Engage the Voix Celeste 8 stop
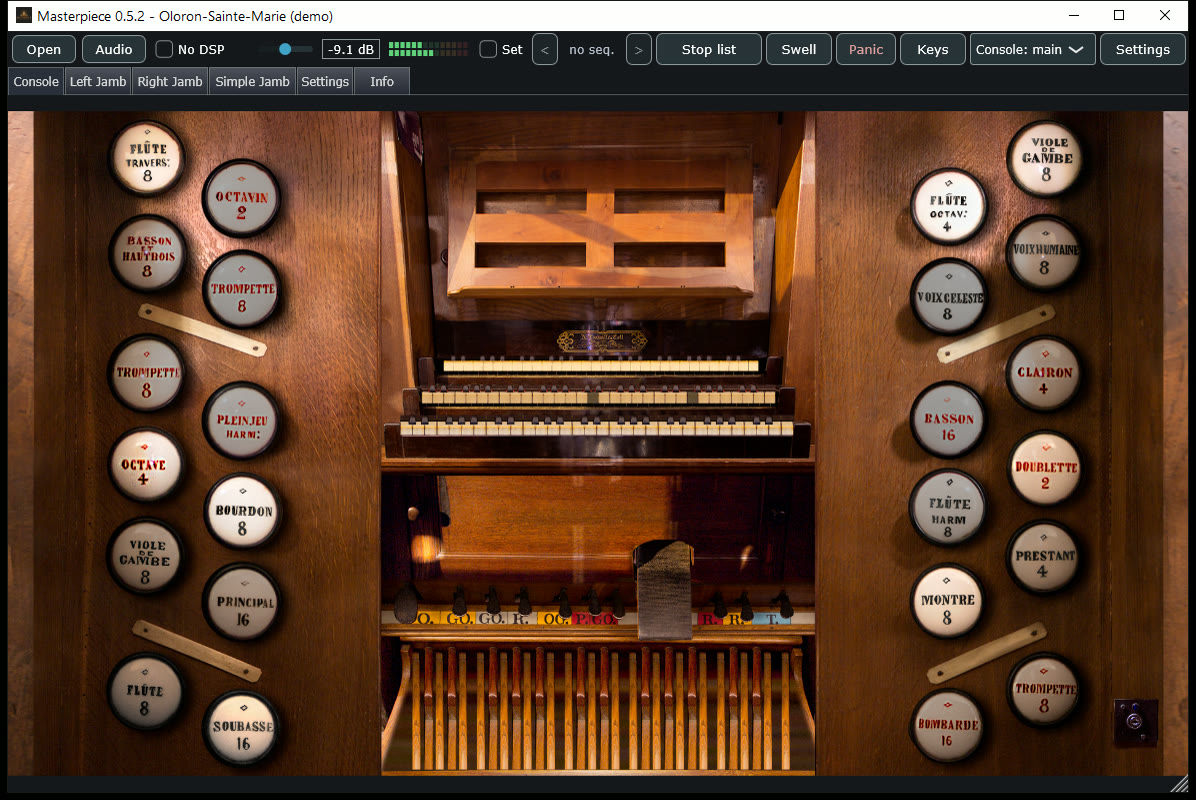This screenshot has height=800, width=1196. (x=948, y=298)
